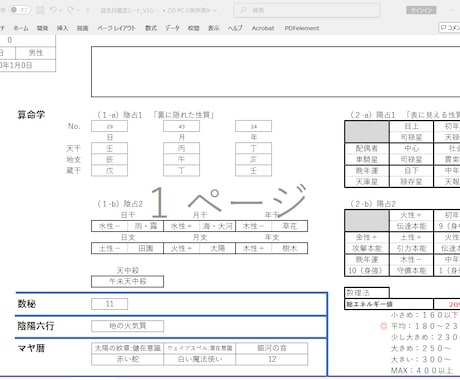Viewport: 460px width, 380px height.
Task: Select the 草花 cell
Action: click(290, 226)
